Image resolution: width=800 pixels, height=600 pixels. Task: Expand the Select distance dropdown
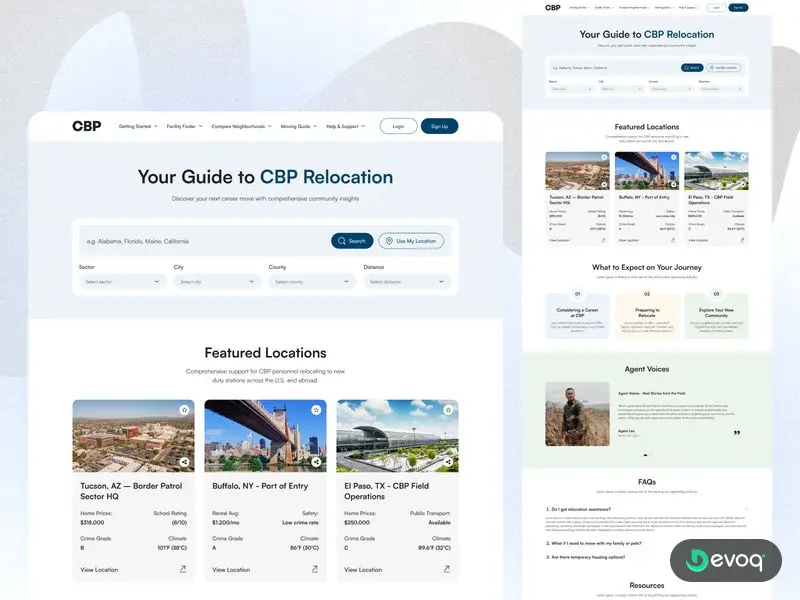(x=407, y=282)
